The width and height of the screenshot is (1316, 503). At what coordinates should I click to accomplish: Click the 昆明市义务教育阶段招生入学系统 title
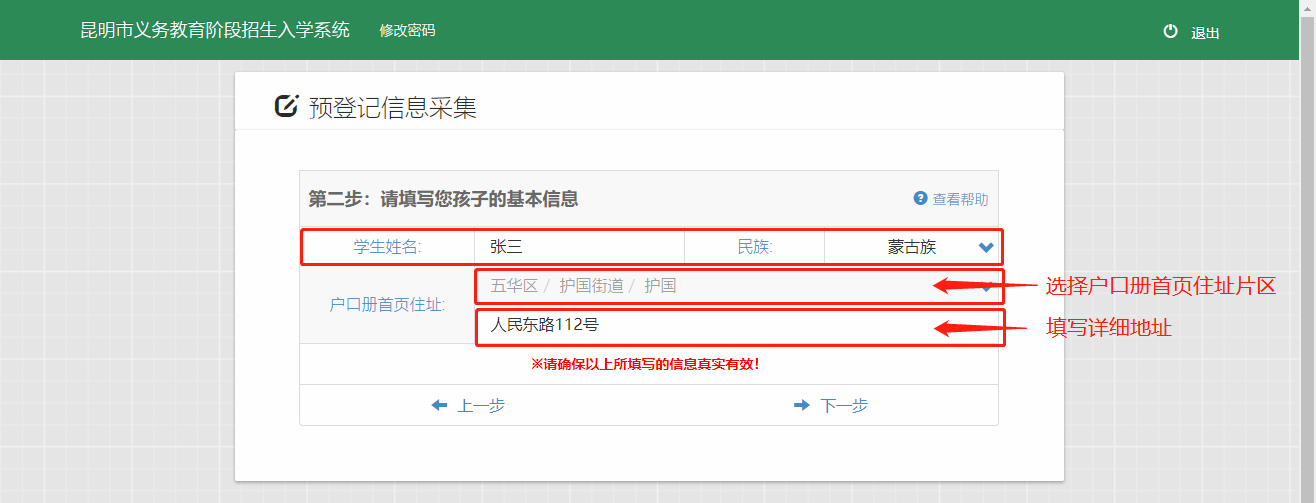click(x=215, y=30)
